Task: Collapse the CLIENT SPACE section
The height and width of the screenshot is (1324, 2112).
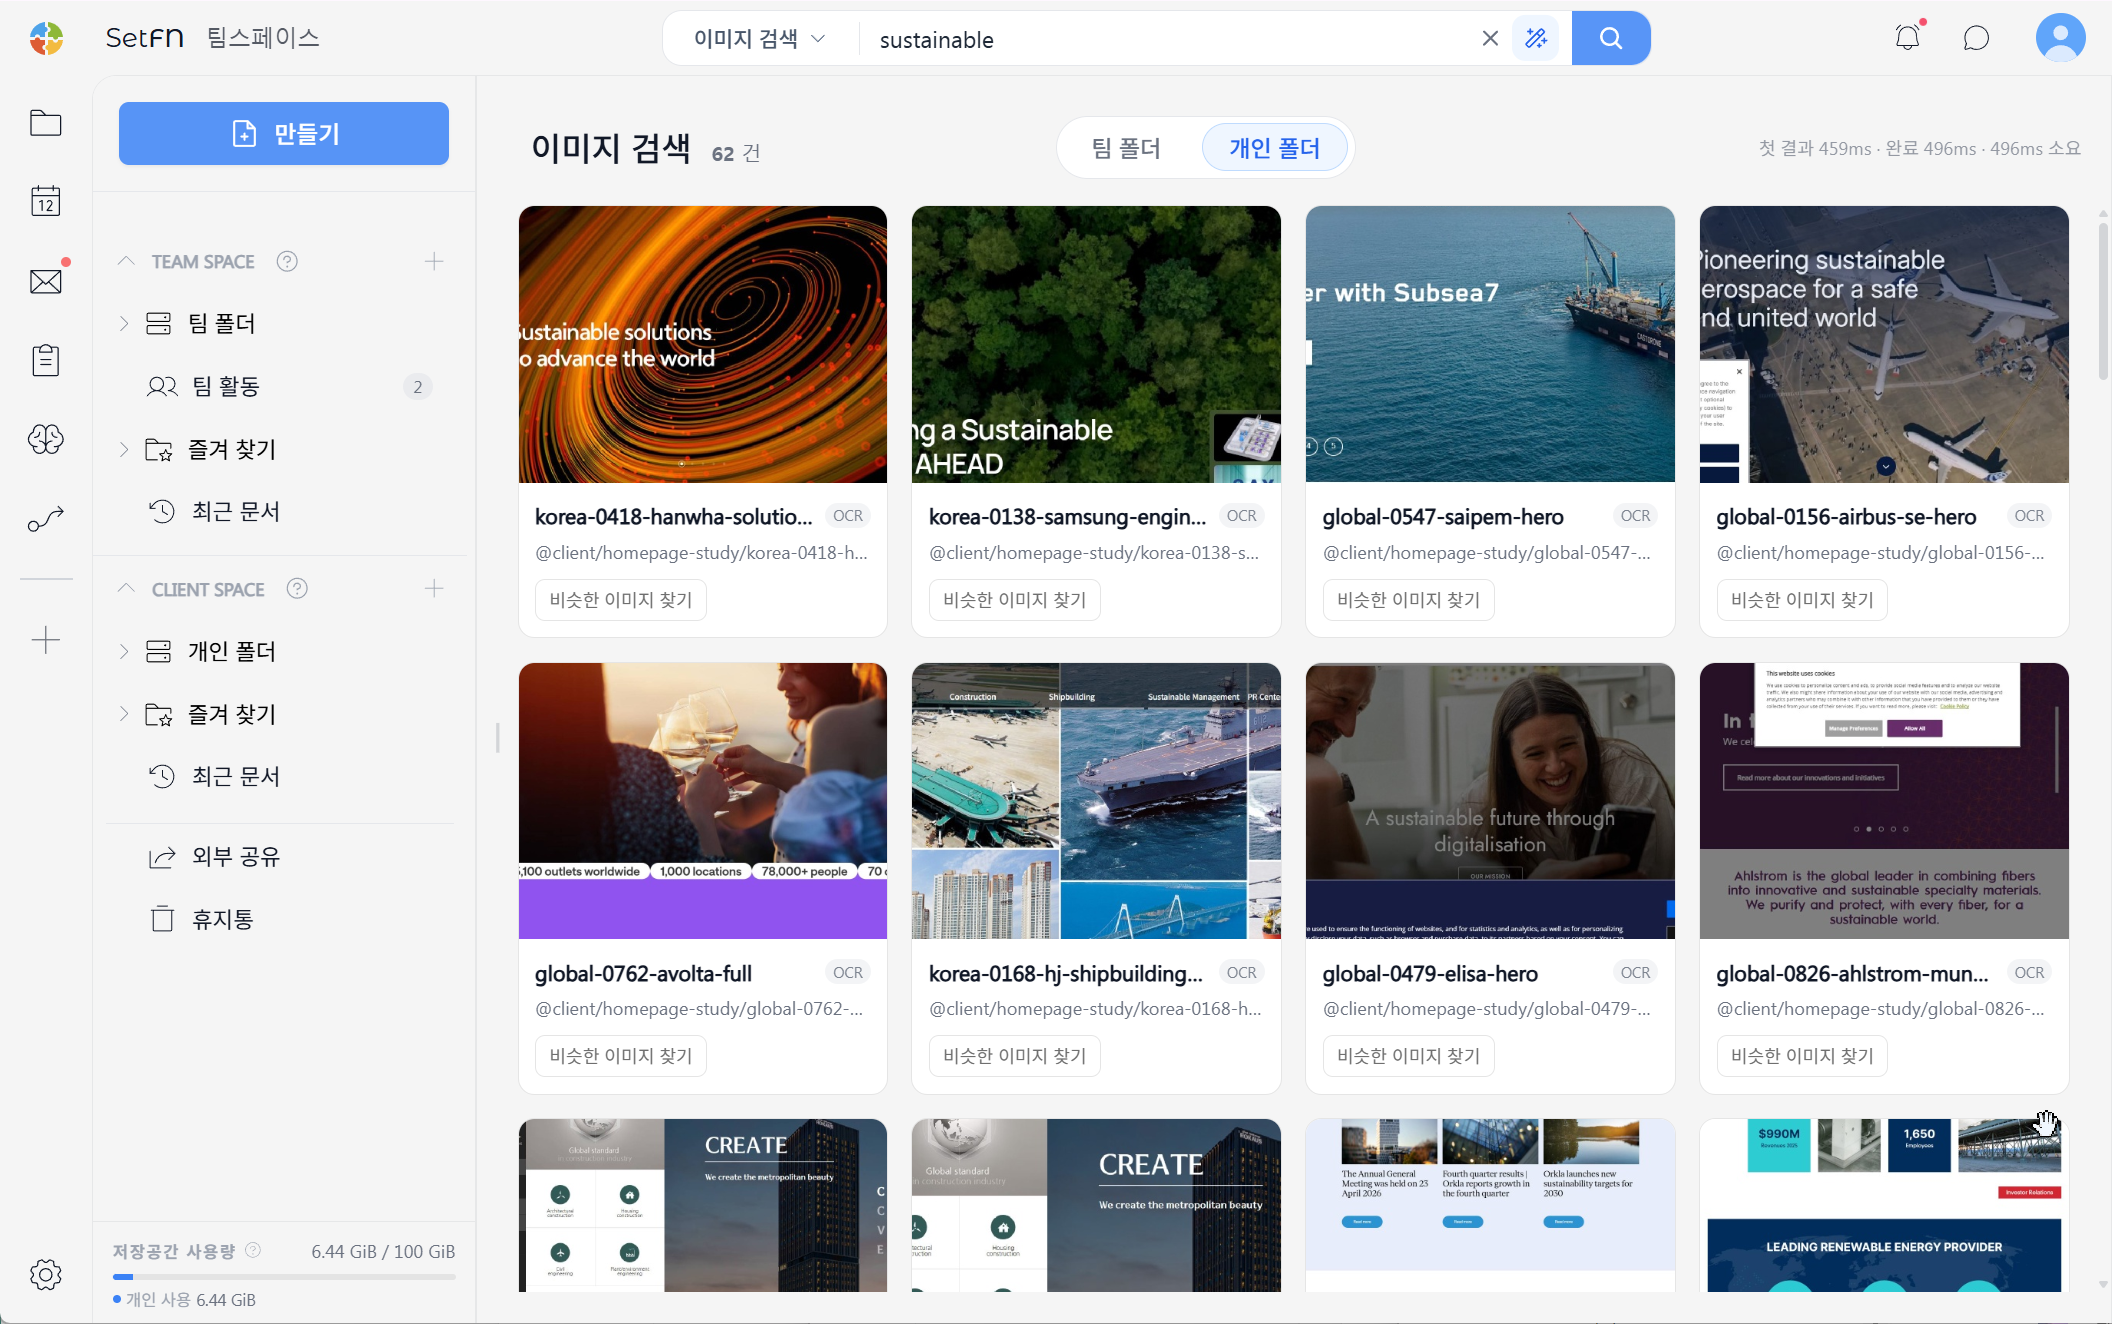Action: (126, 588)
